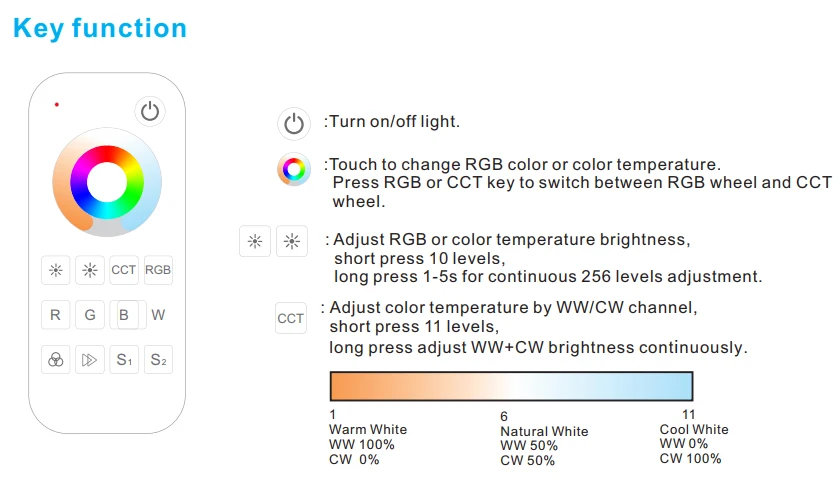
Task: Click the power button on the remote
Action: point(150,111)
